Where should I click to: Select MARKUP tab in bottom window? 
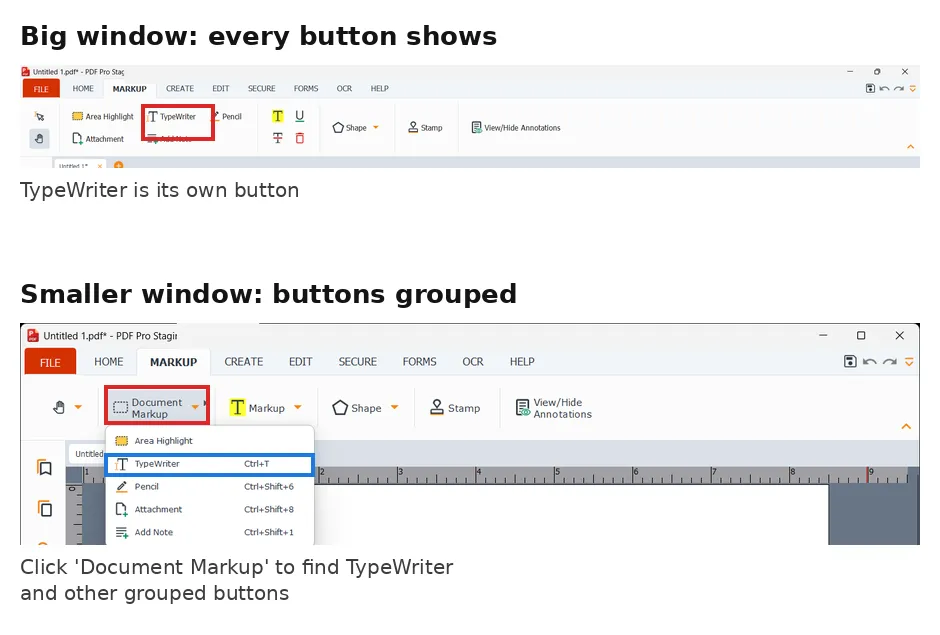point(173,362)
